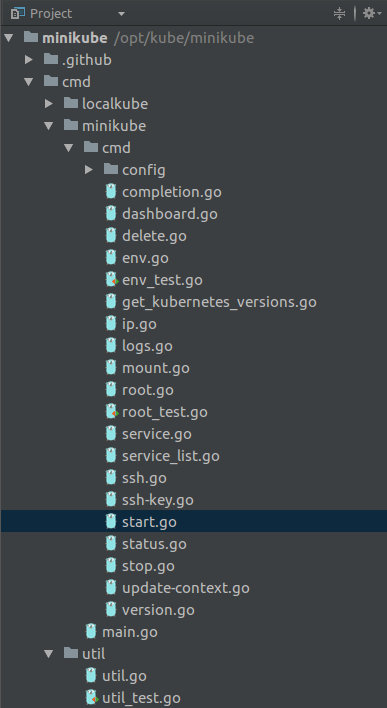Viewport: 387px width, 708px height.
Task: Open the Project view dropdown arrow
Action: click(121, 14)
